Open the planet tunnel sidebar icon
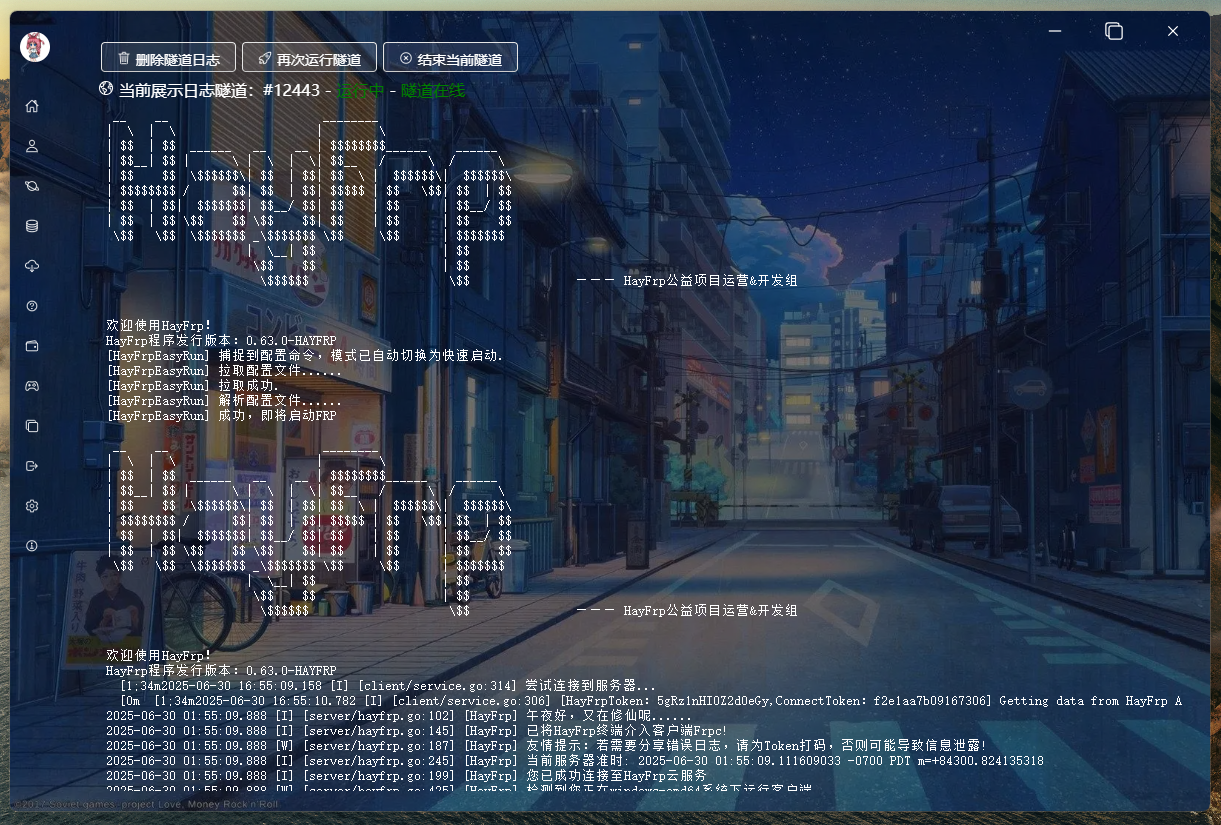Screen dimensions: 1221x825 (32, 186)
